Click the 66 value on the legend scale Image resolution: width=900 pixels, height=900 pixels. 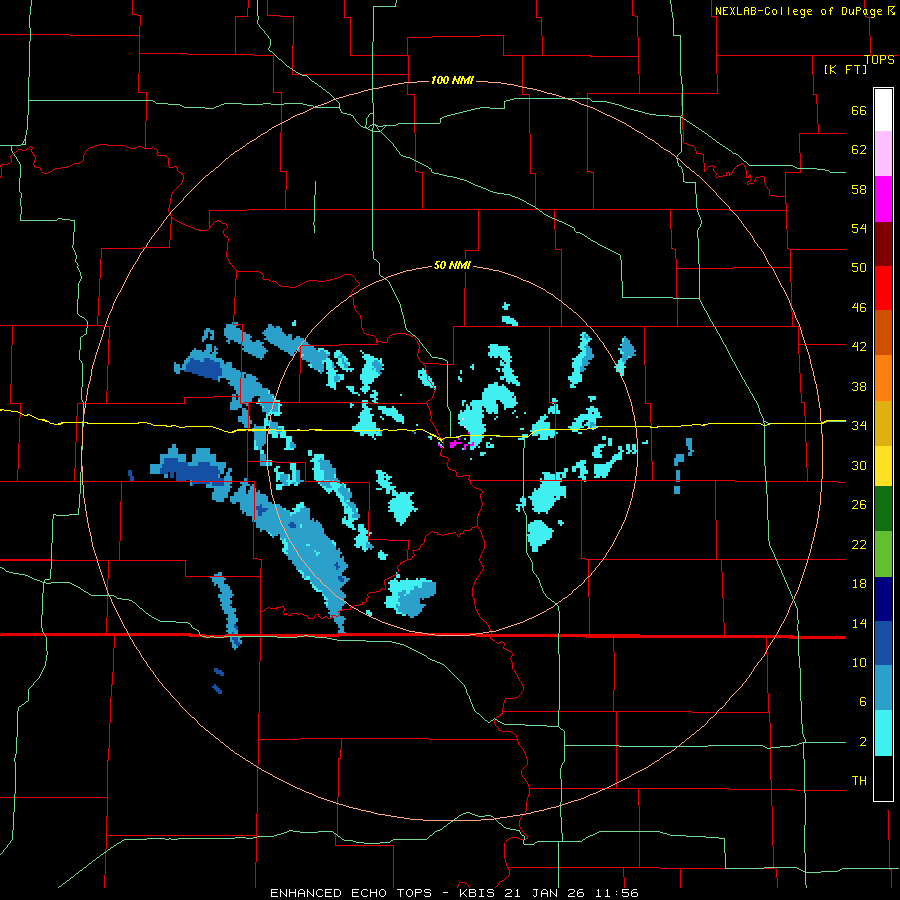coord(859,111)
